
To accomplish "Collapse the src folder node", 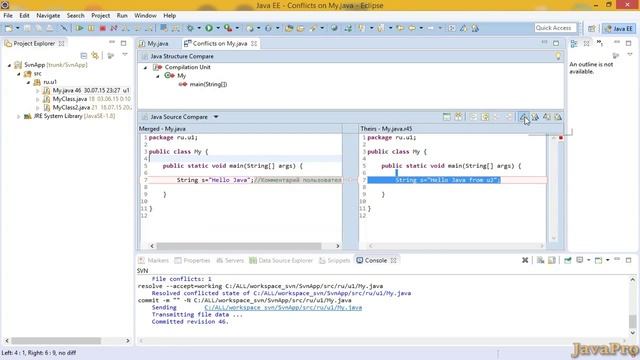I will [x=19, y=73].
